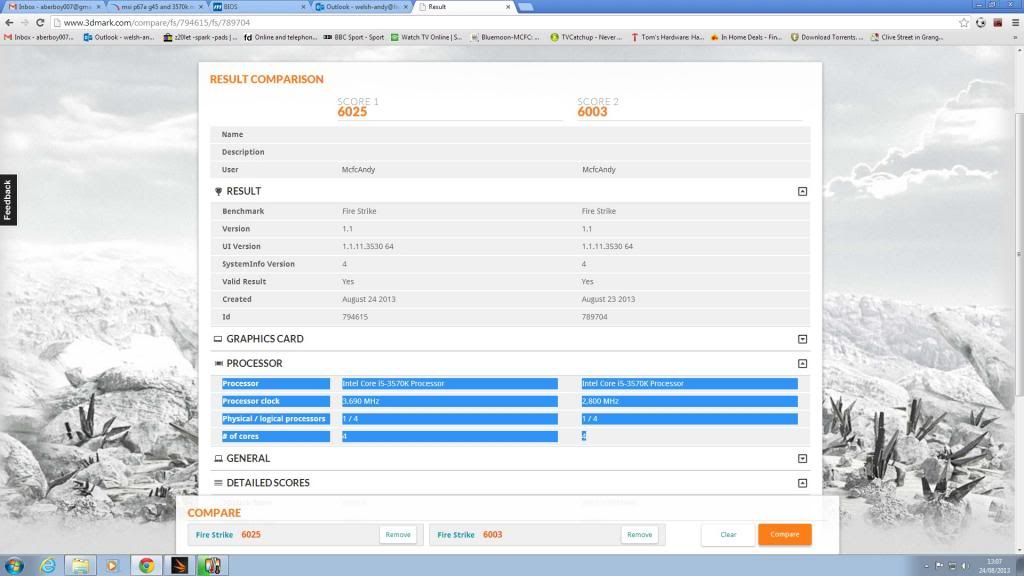Click the monitor icon beside GRAPHICS CARD
The height and width of the screenshot is (576, 1024).
(218, 339)
